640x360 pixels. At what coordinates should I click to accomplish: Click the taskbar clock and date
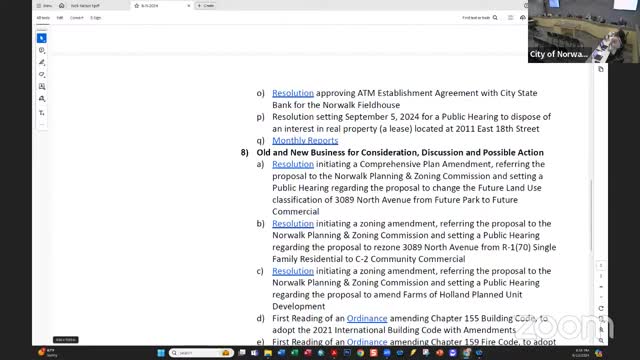tap(582, 353)
